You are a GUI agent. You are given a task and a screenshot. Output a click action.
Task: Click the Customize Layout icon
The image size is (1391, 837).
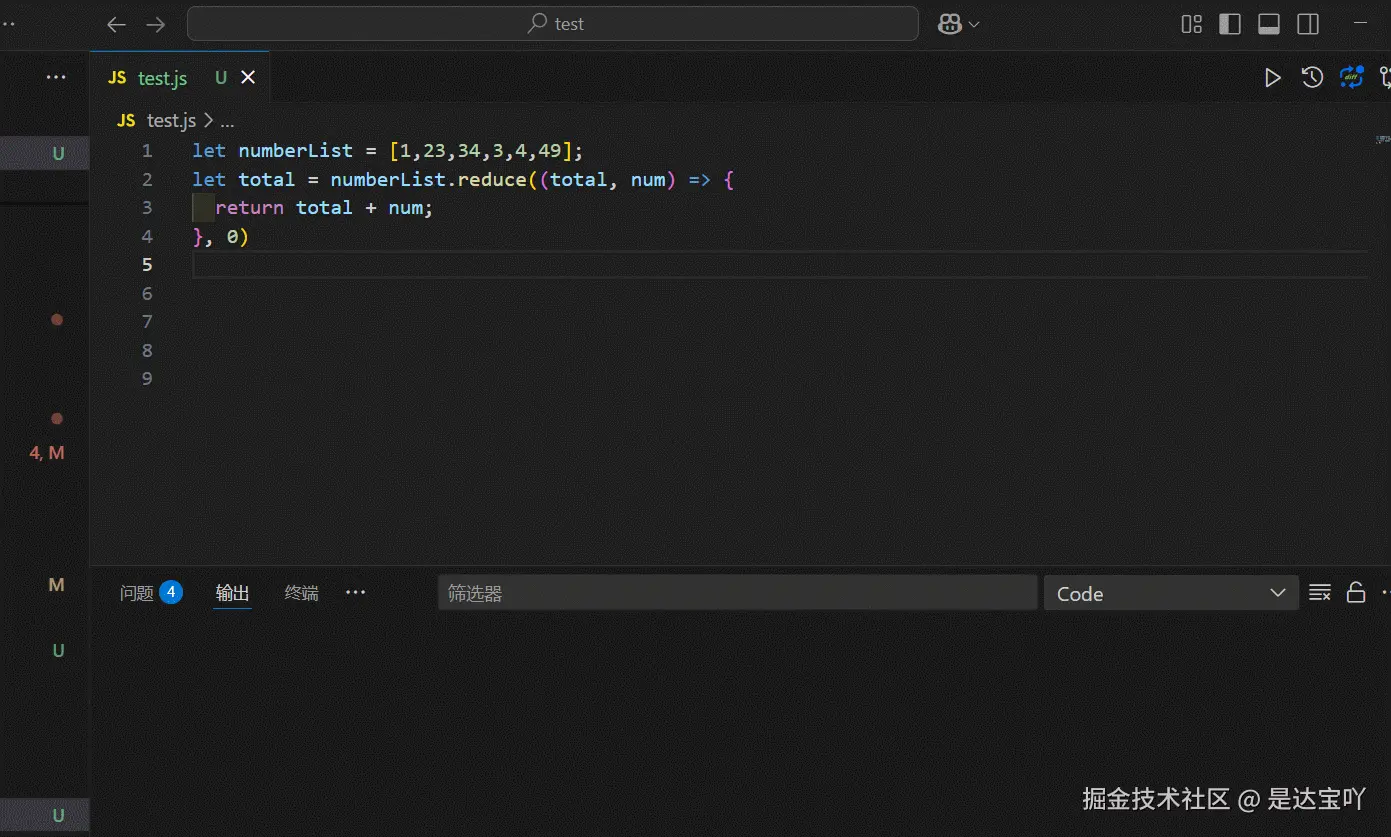1190,23
